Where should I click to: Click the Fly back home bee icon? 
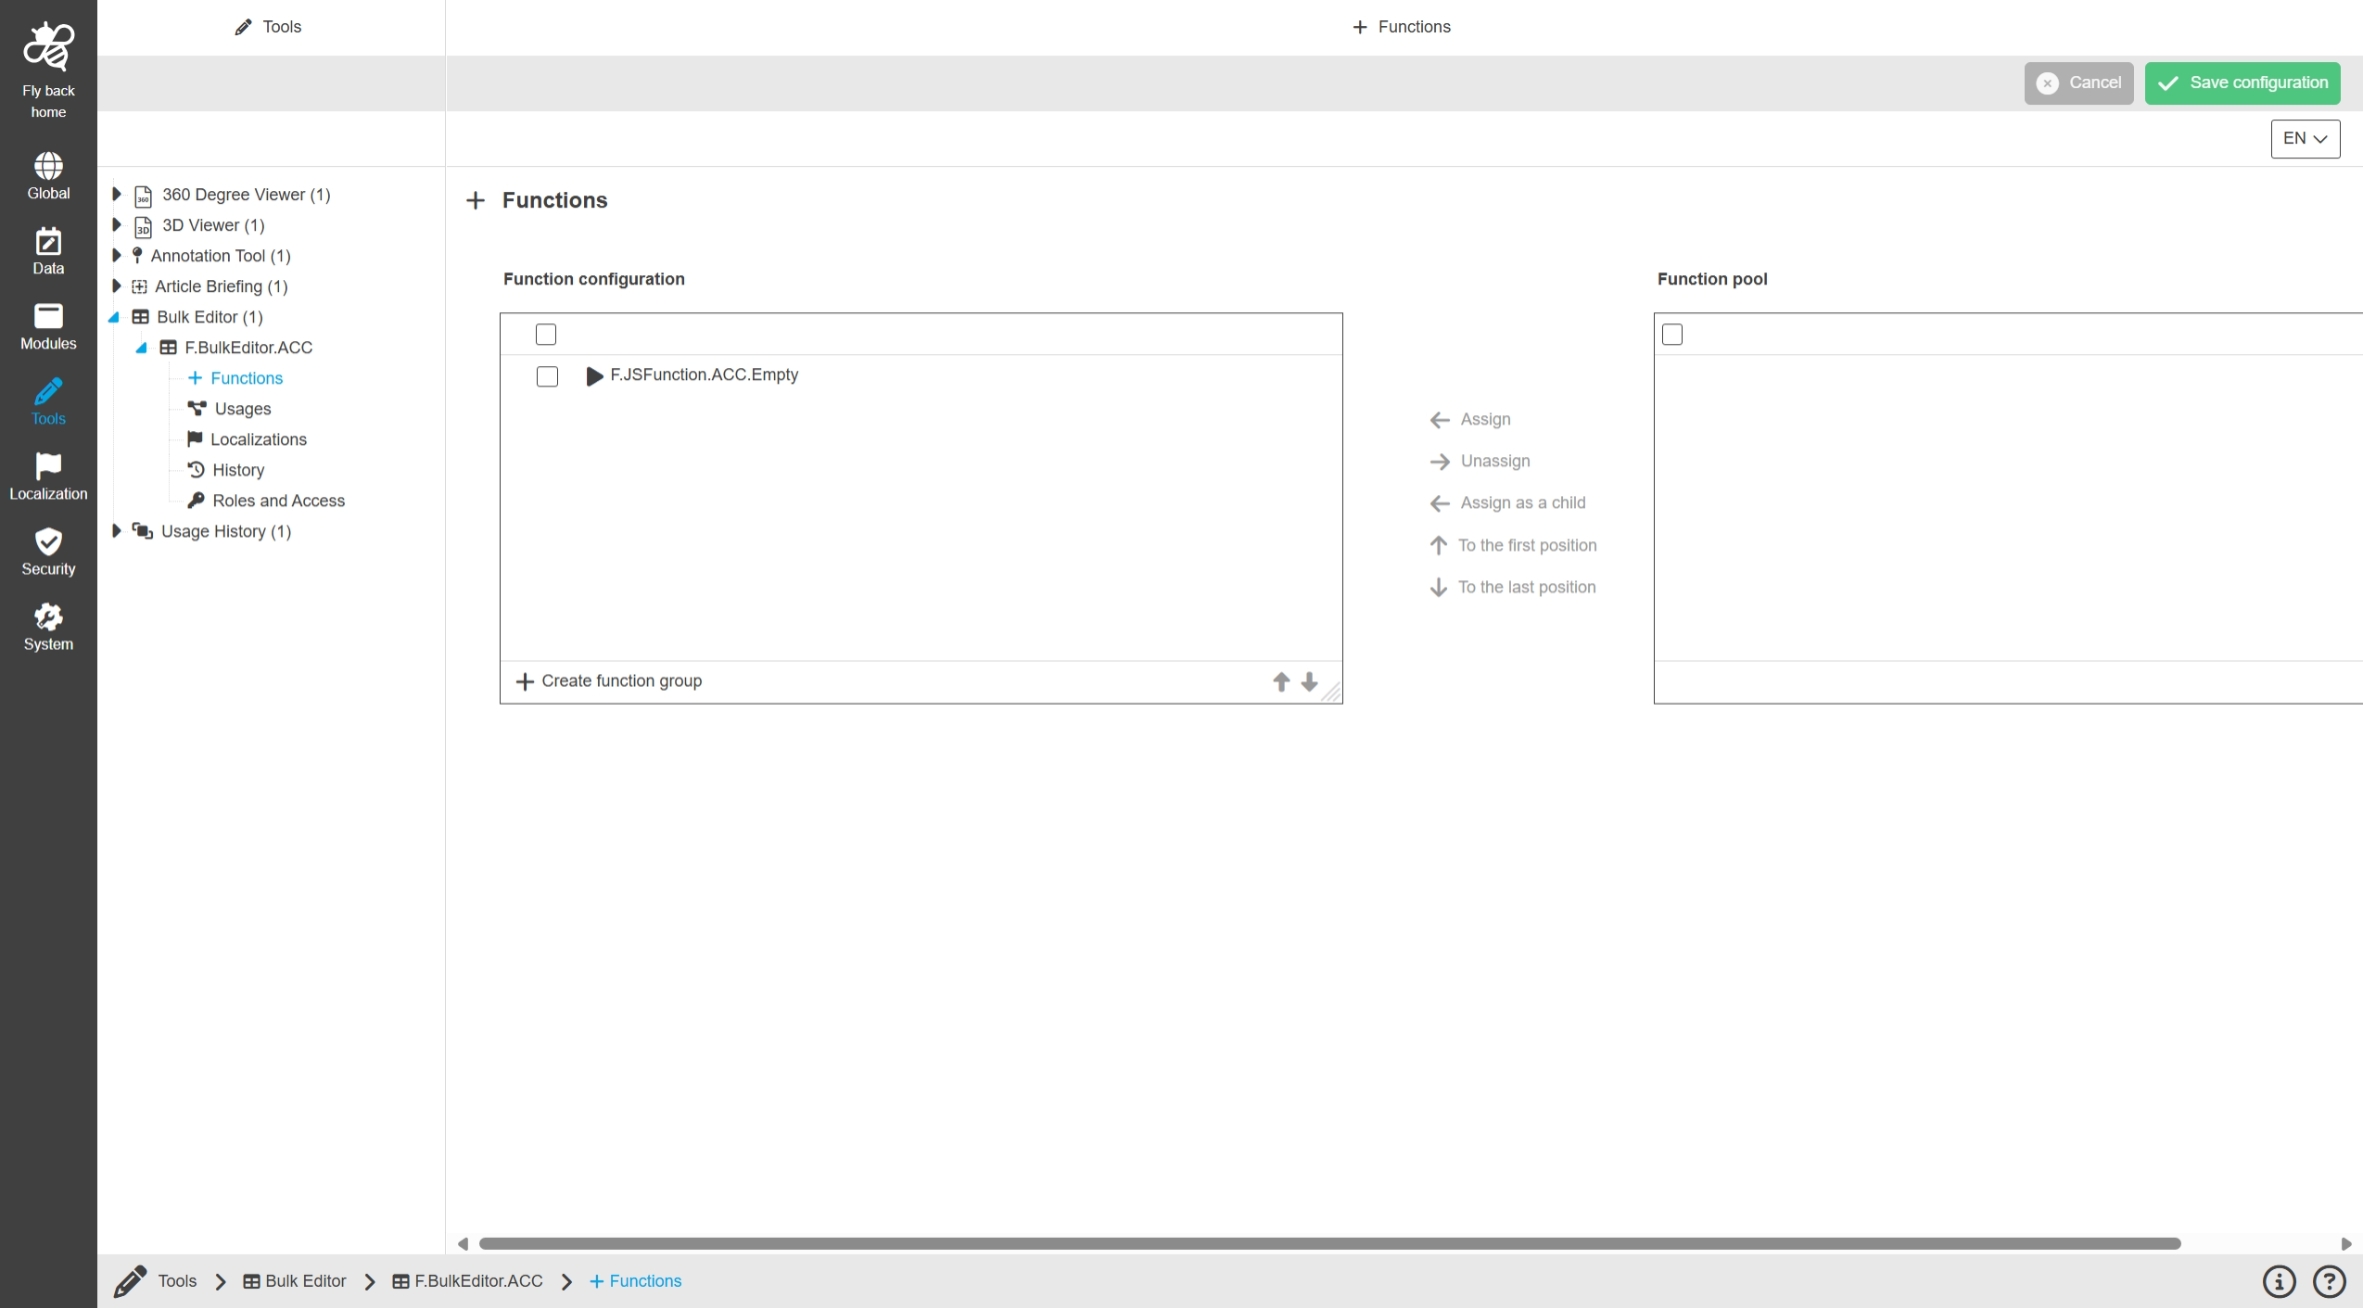(x=48, y=47)
